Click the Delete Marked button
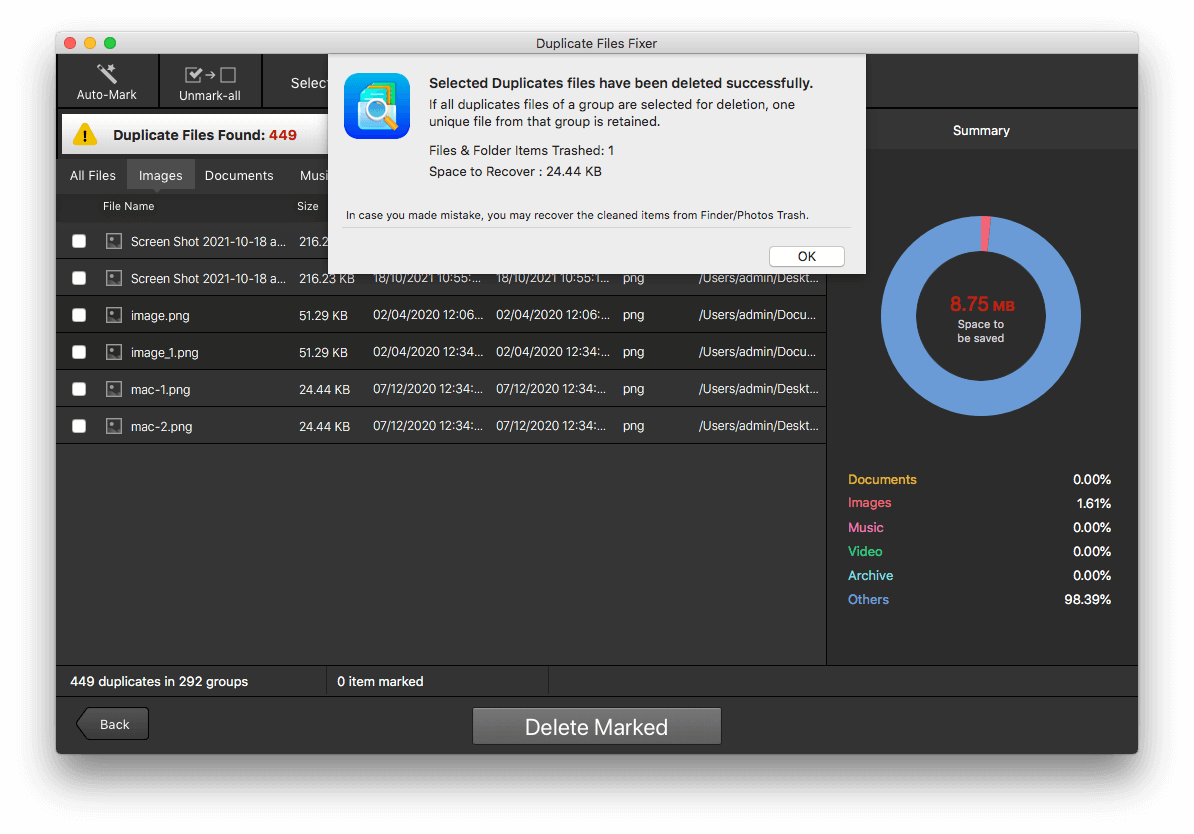The image size is (1194, 834). tap(596, 727)
